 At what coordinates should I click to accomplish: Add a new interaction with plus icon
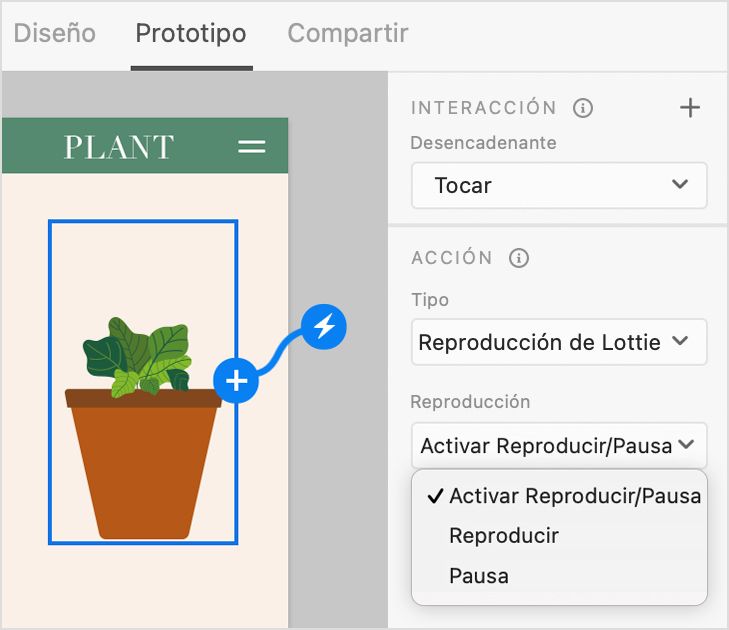[x=690, y=108]
